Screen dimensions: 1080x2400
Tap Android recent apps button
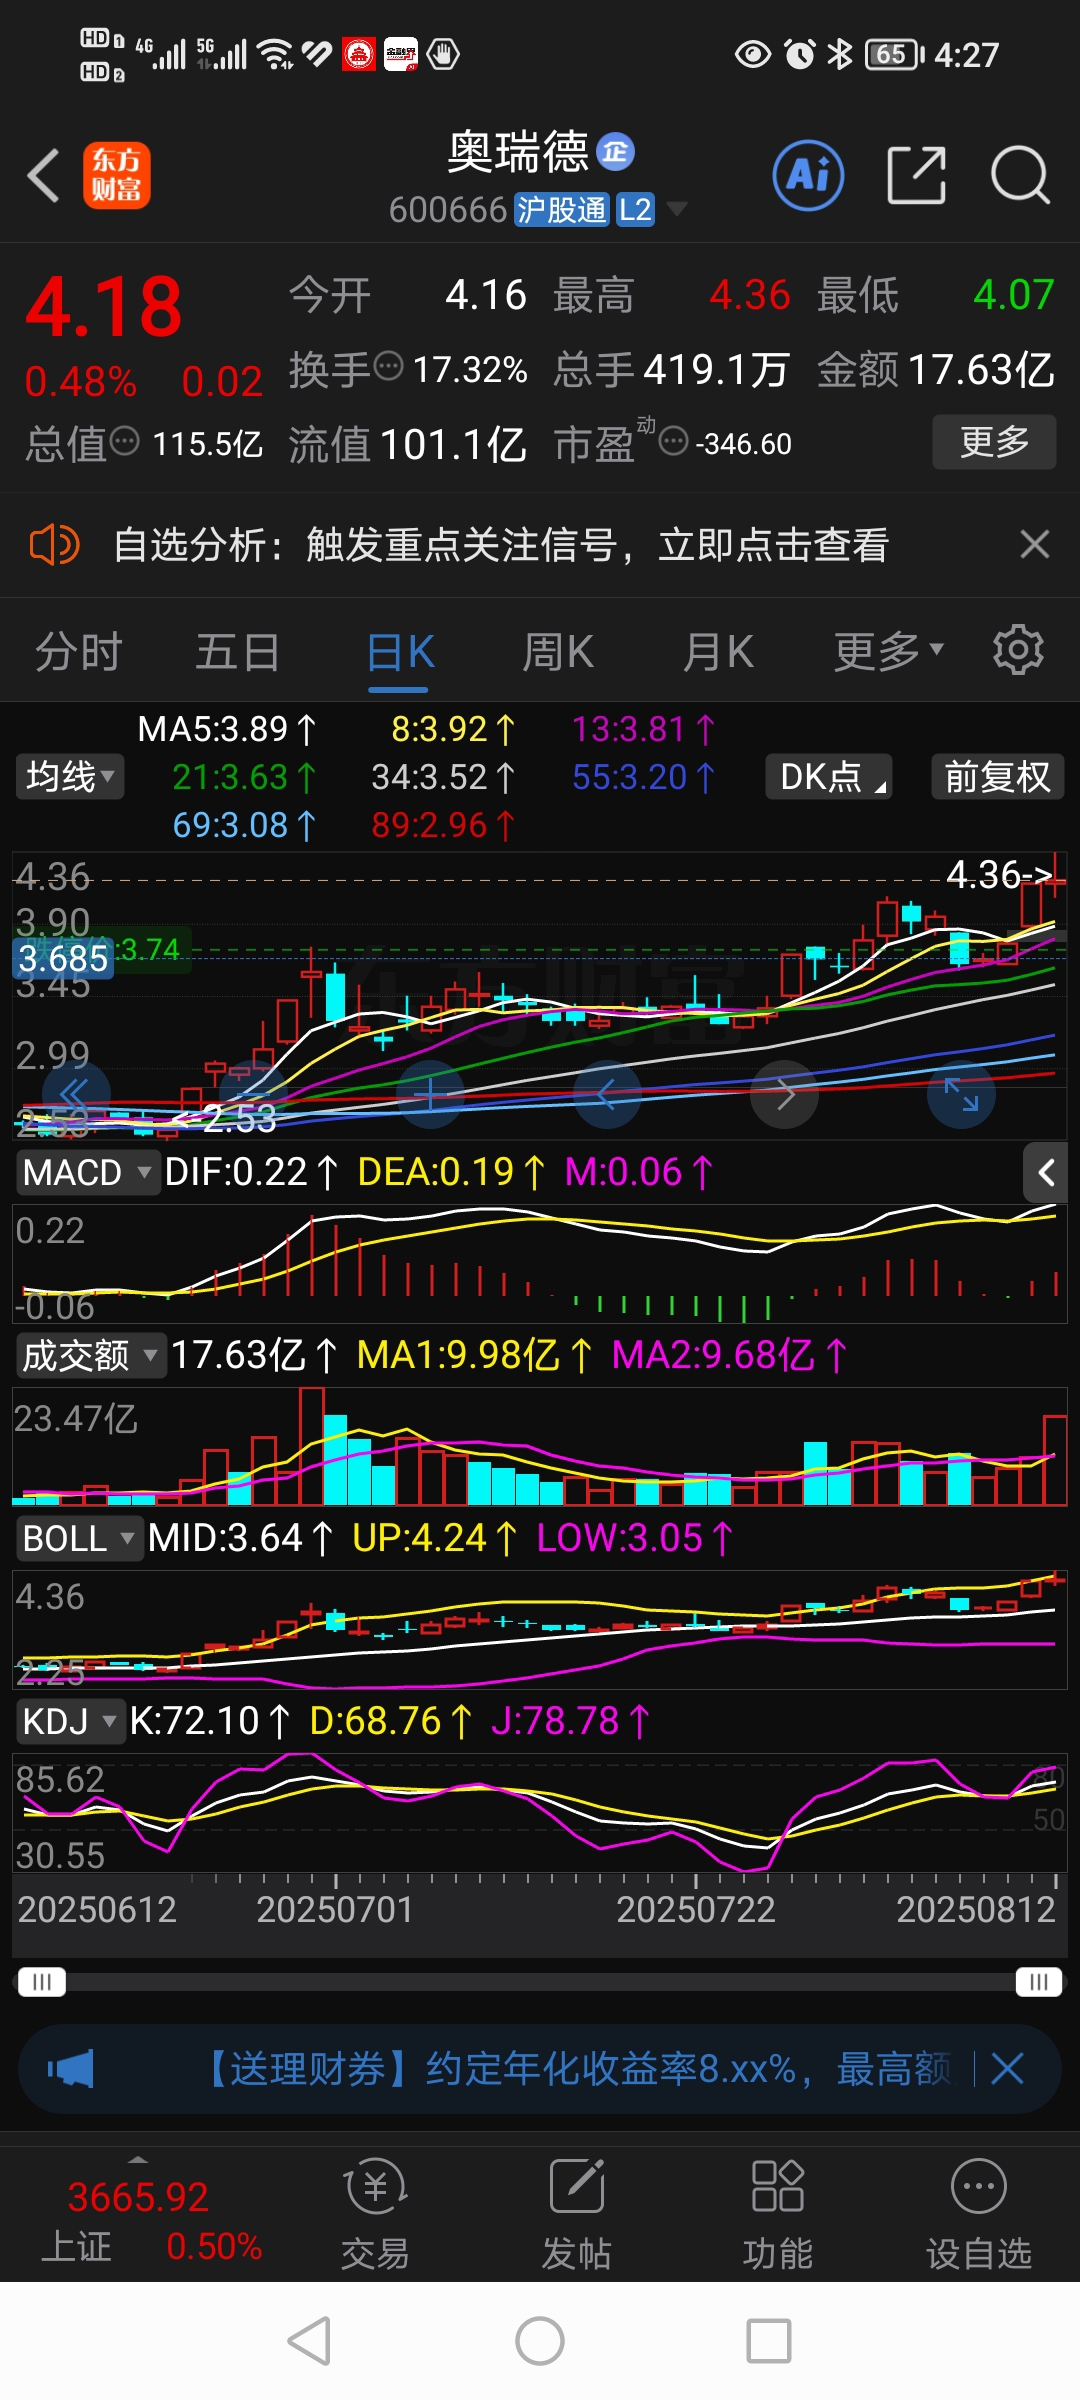[x=769, y=2342]
